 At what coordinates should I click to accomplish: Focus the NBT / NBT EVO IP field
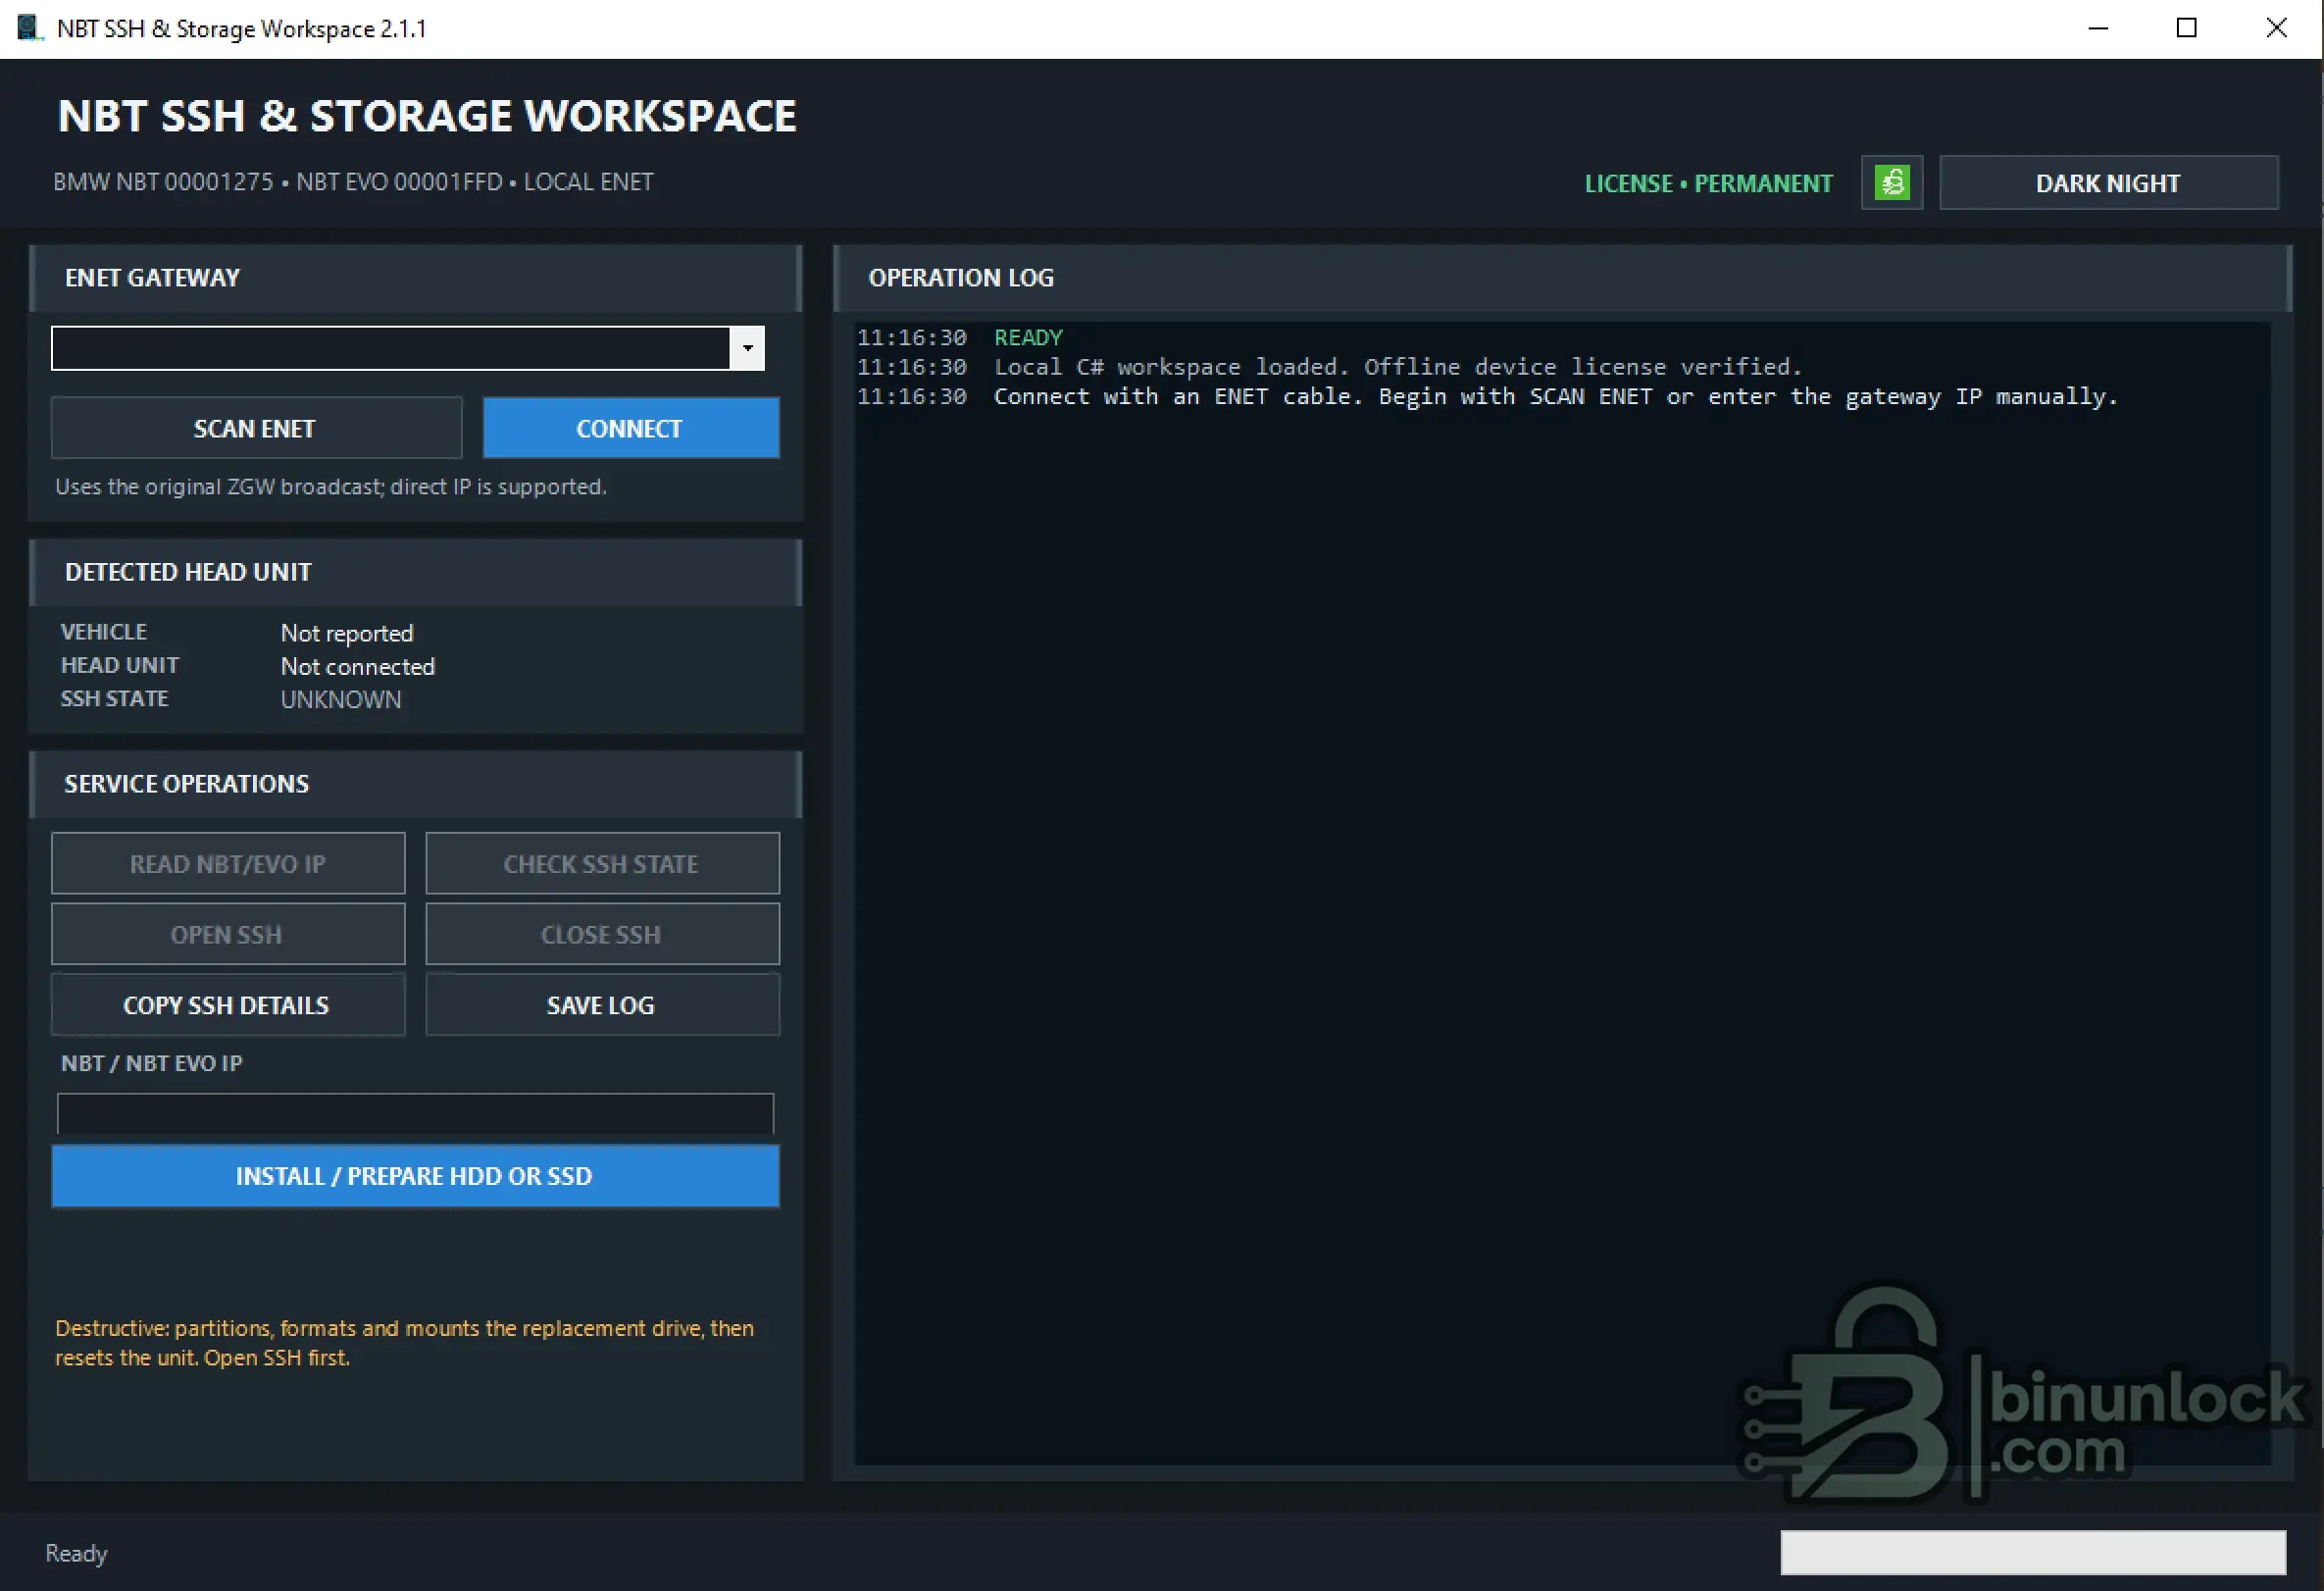coord(415,1113)
